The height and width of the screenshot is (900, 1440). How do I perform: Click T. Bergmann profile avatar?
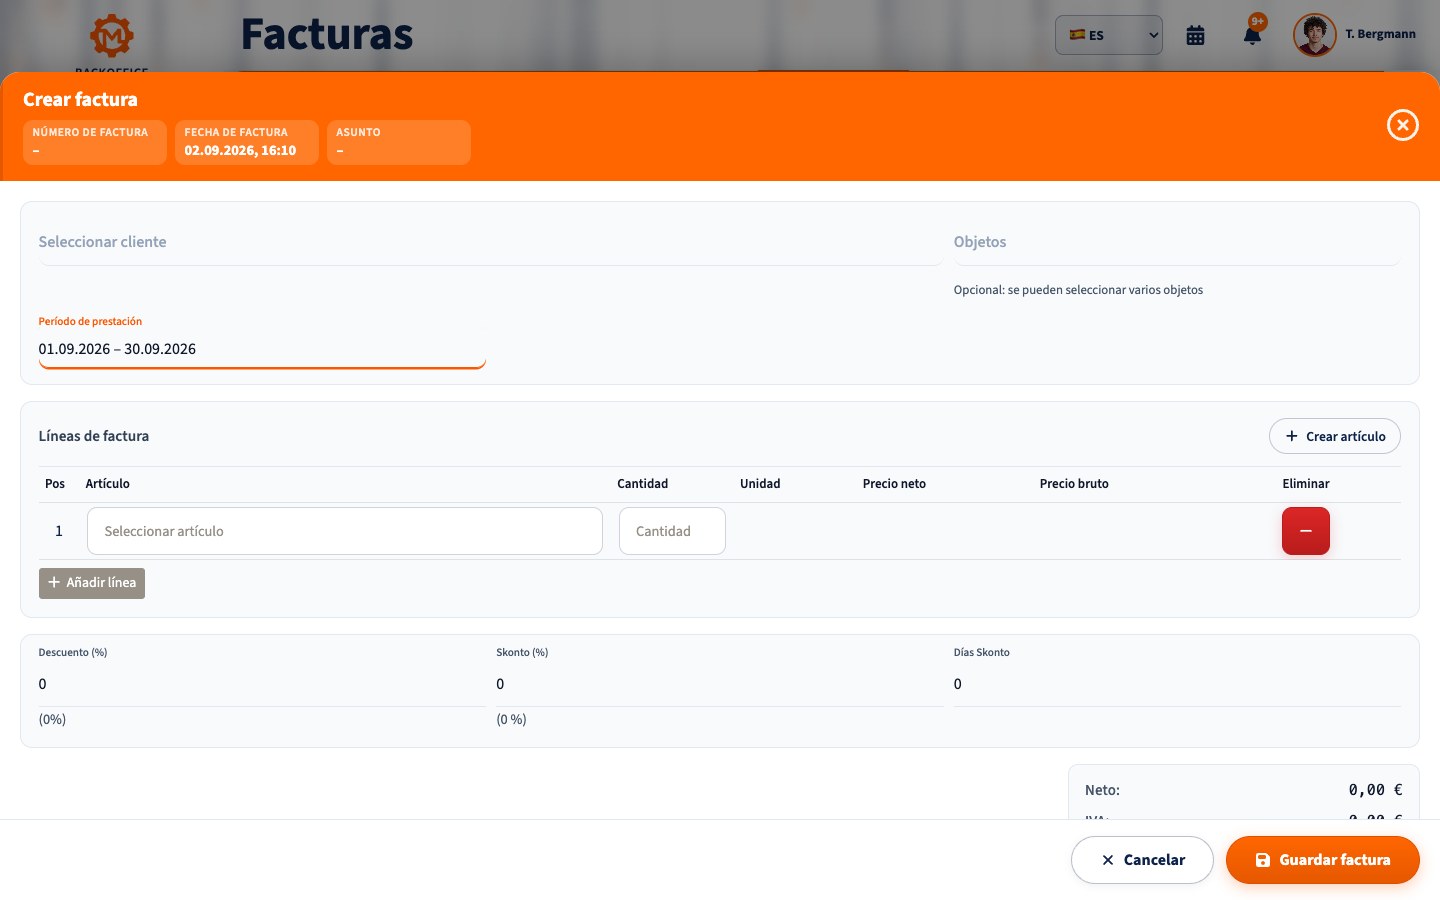coord(1314,35)
